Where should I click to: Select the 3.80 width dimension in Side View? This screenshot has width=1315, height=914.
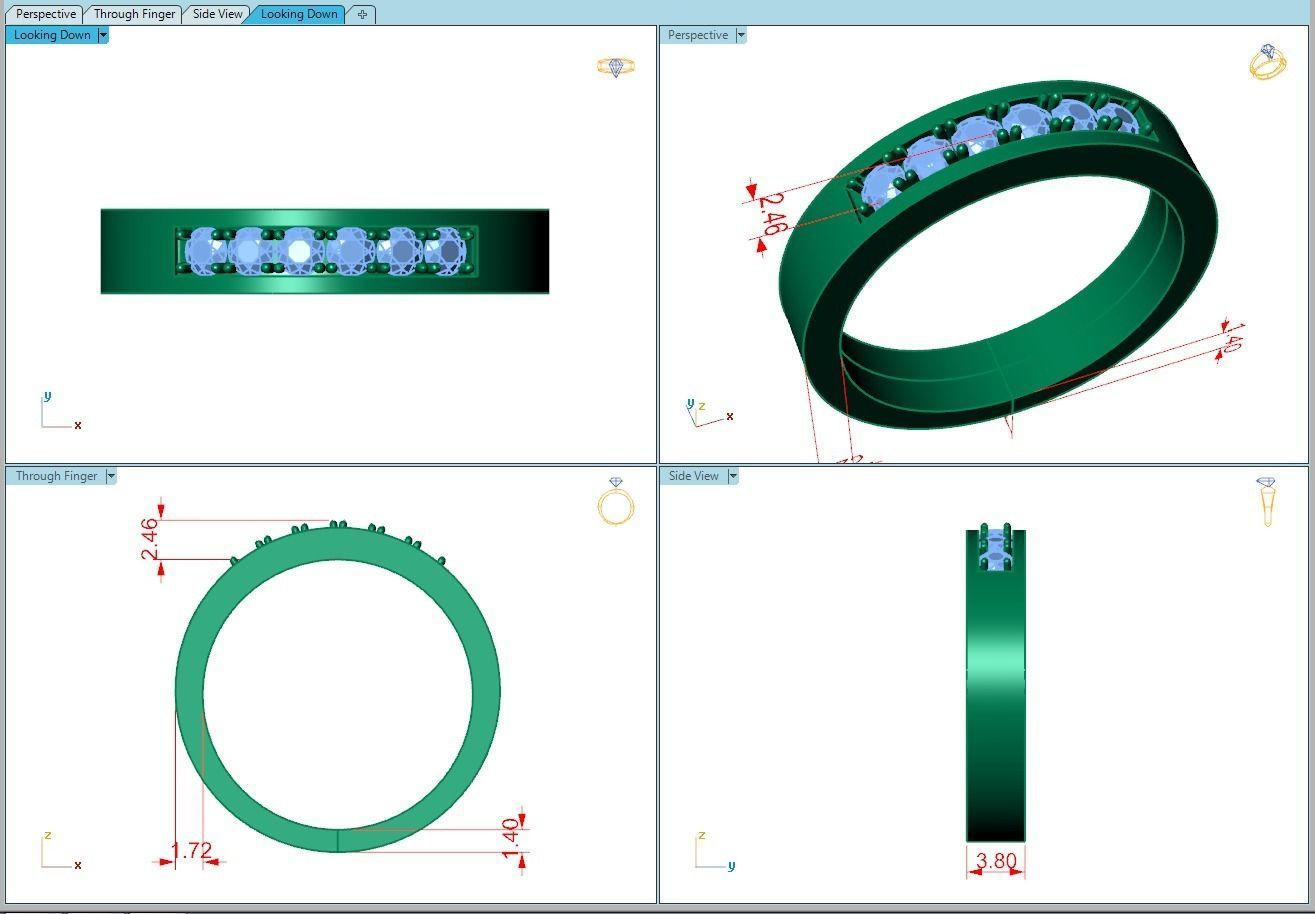tap(996, 861)
